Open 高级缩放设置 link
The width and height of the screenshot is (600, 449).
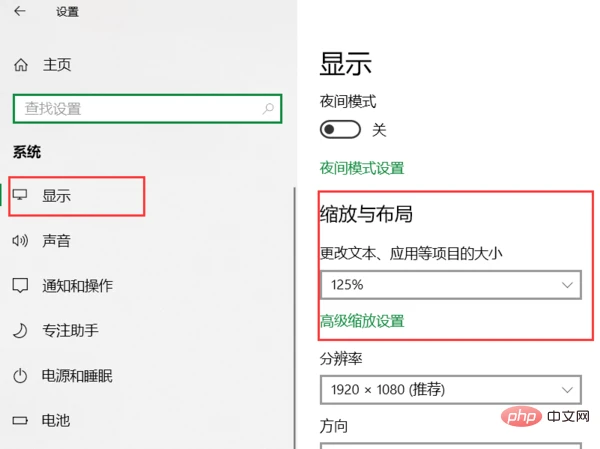(x=362, y=321)
